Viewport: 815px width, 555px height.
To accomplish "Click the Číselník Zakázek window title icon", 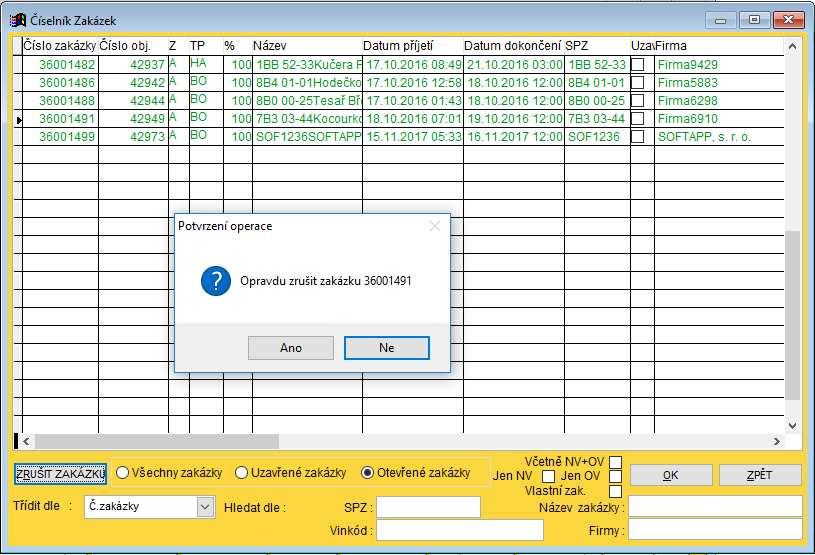I will pyautogui.click(x=18, y=20).
